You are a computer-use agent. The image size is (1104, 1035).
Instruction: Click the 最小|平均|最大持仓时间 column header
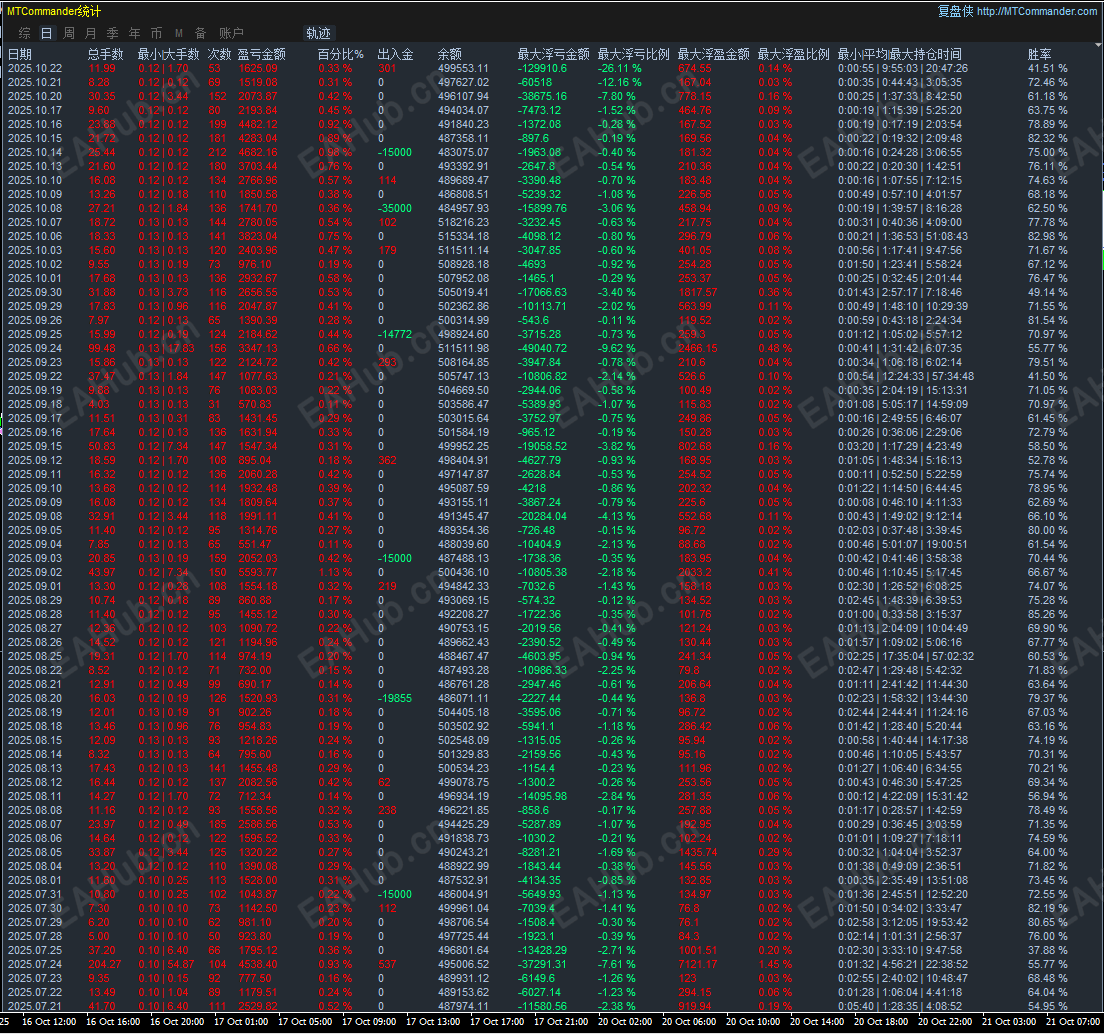[x=900, y=54]
